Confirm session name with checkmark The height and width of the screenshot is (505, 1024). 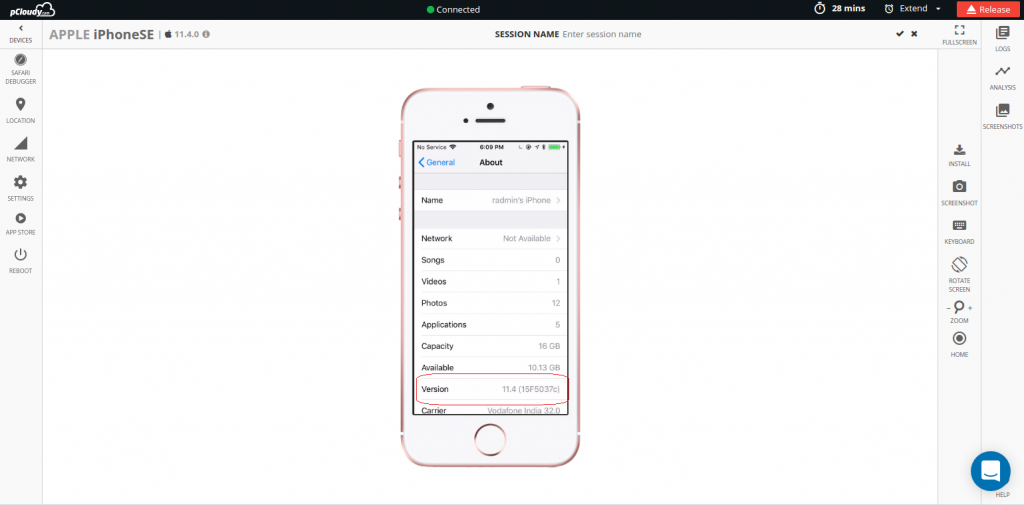pos(900,34)
